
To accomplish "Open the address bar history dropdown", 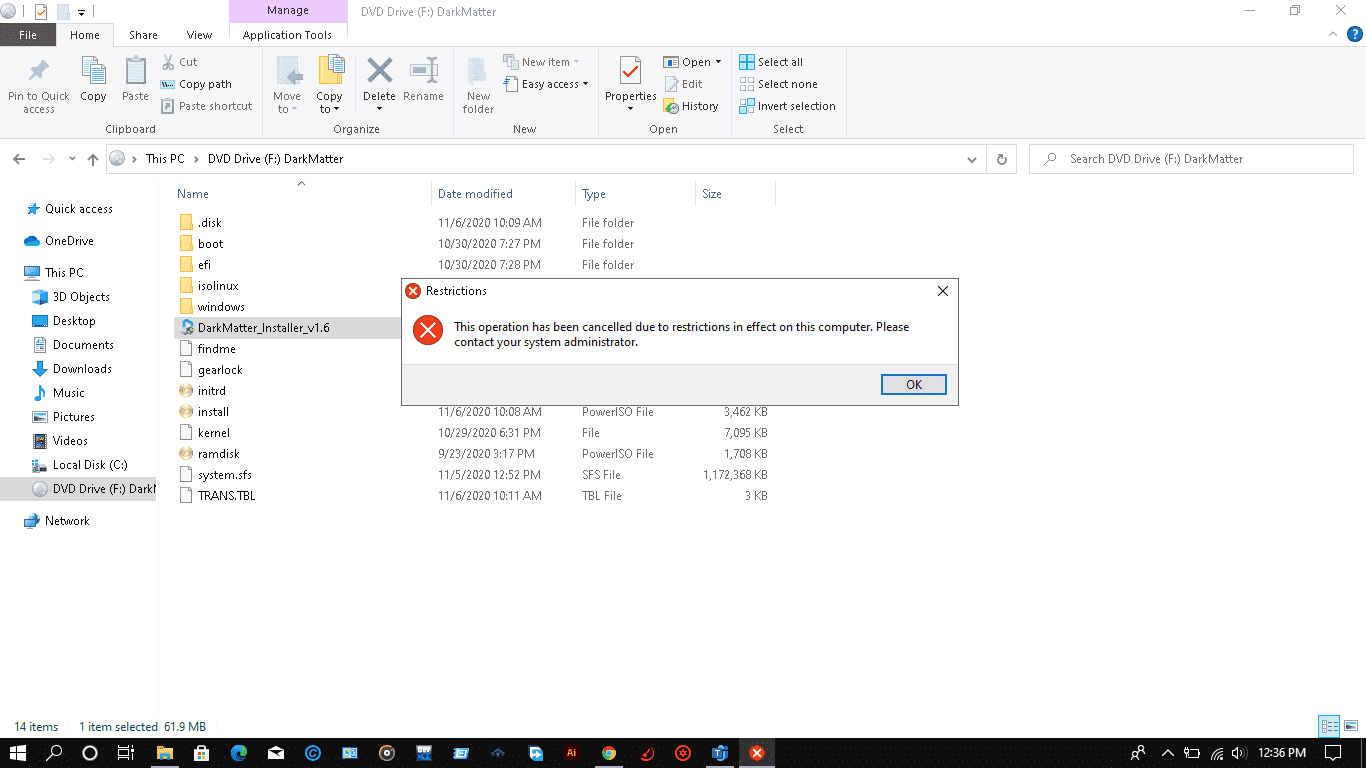I will tap(971, 158).
